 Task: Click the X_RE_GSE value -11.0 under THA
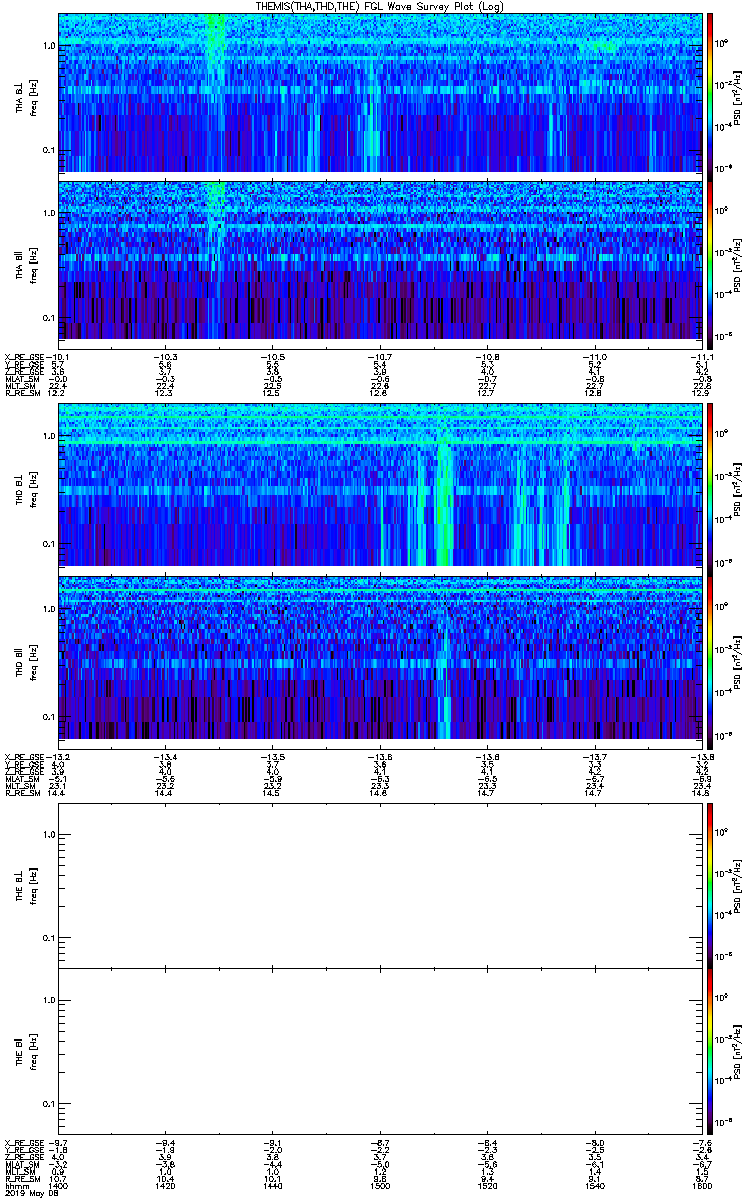pyautogui.click(x=593, y=357)
